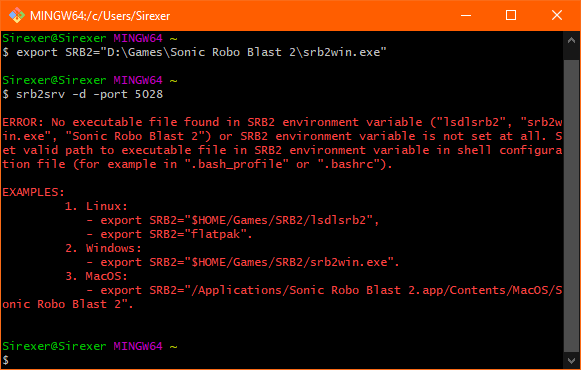
Task: Close the MINGW64 terminal window
Action: [557, 16]
